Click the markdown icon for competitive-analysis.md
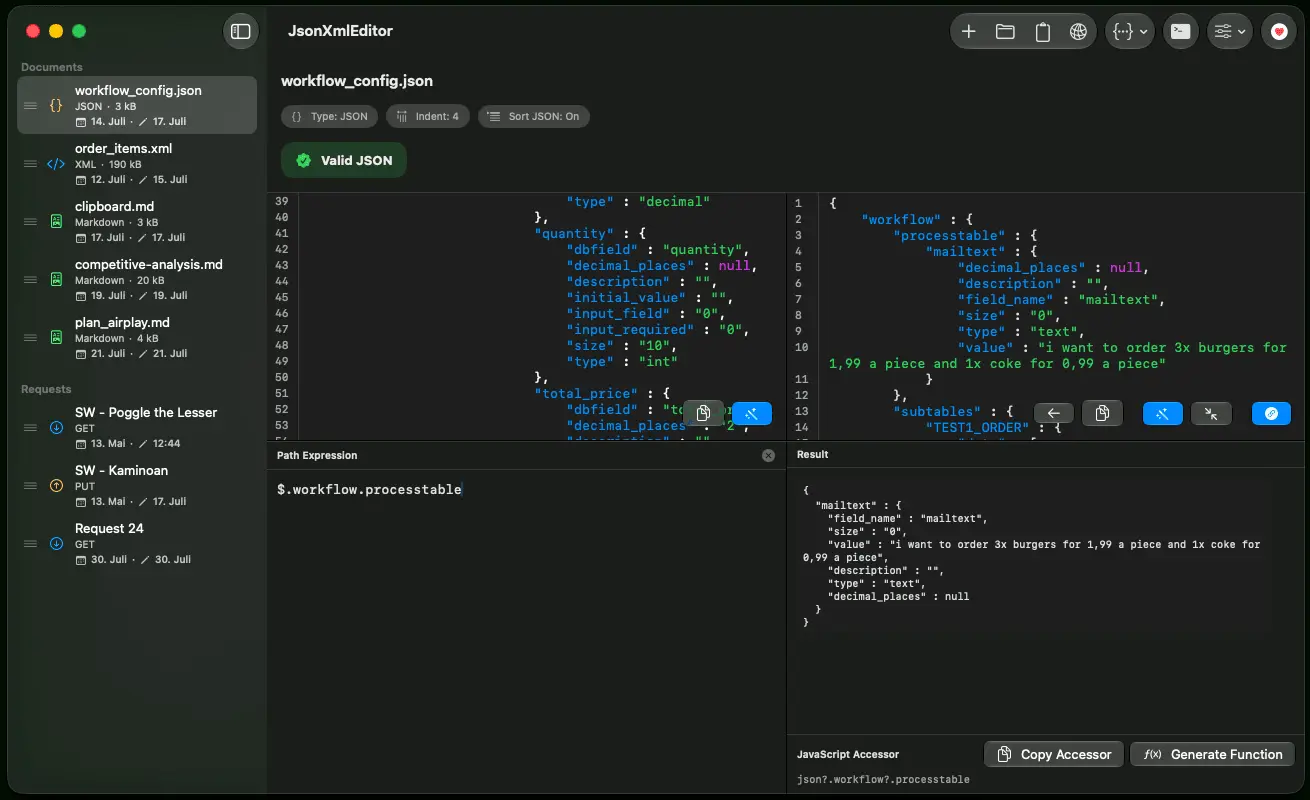 click(56, 279)
